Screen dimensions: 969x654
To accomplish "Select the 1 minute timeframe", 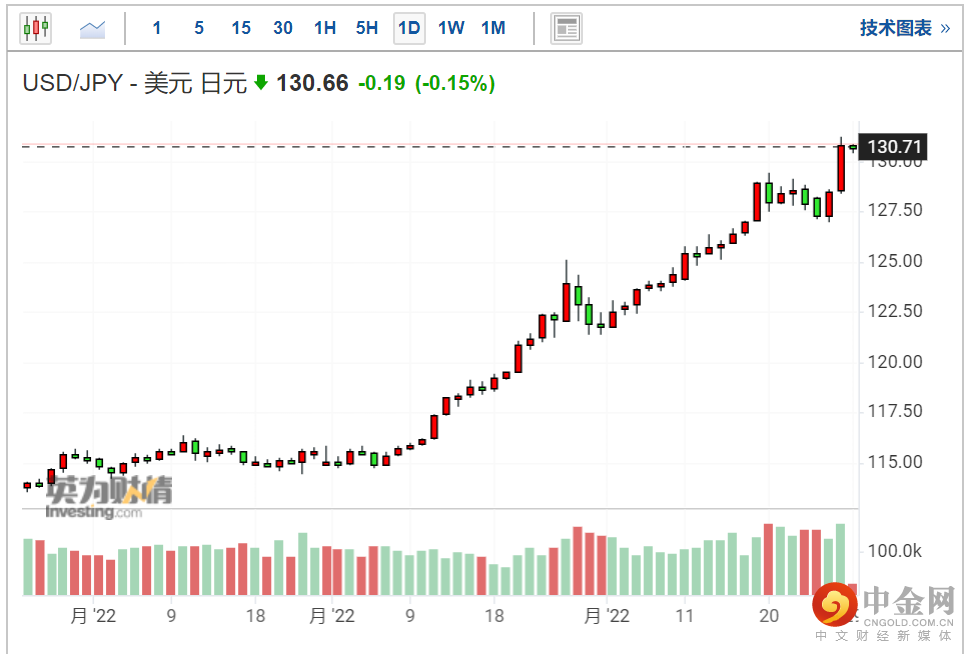I will pos(156,28).
